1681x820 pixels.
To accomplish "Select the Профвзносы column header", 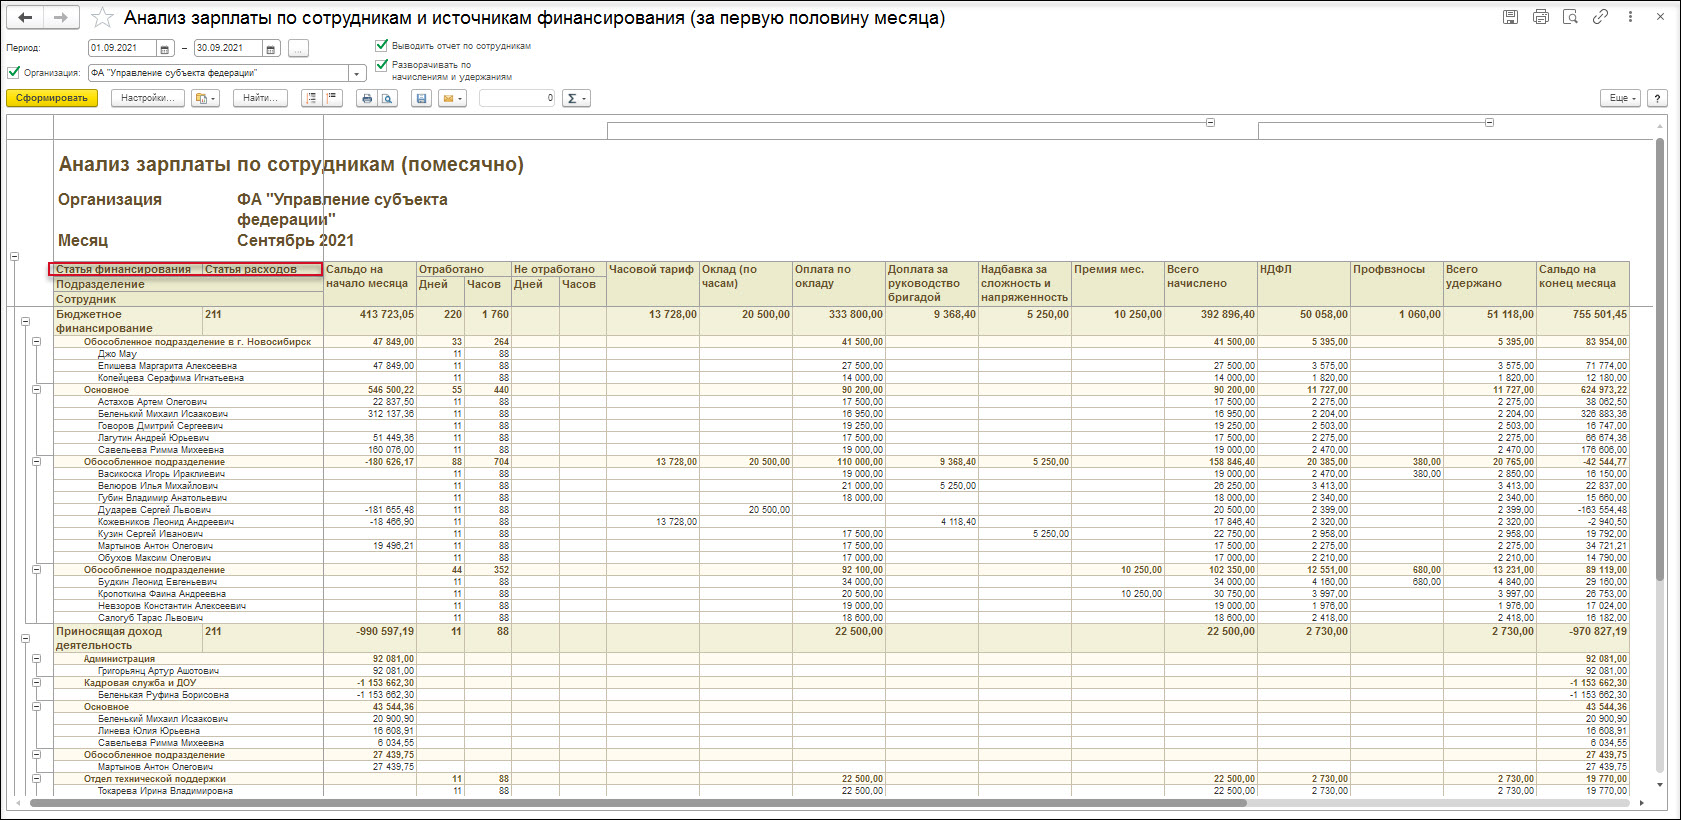I will click(x=1397, y=283).
